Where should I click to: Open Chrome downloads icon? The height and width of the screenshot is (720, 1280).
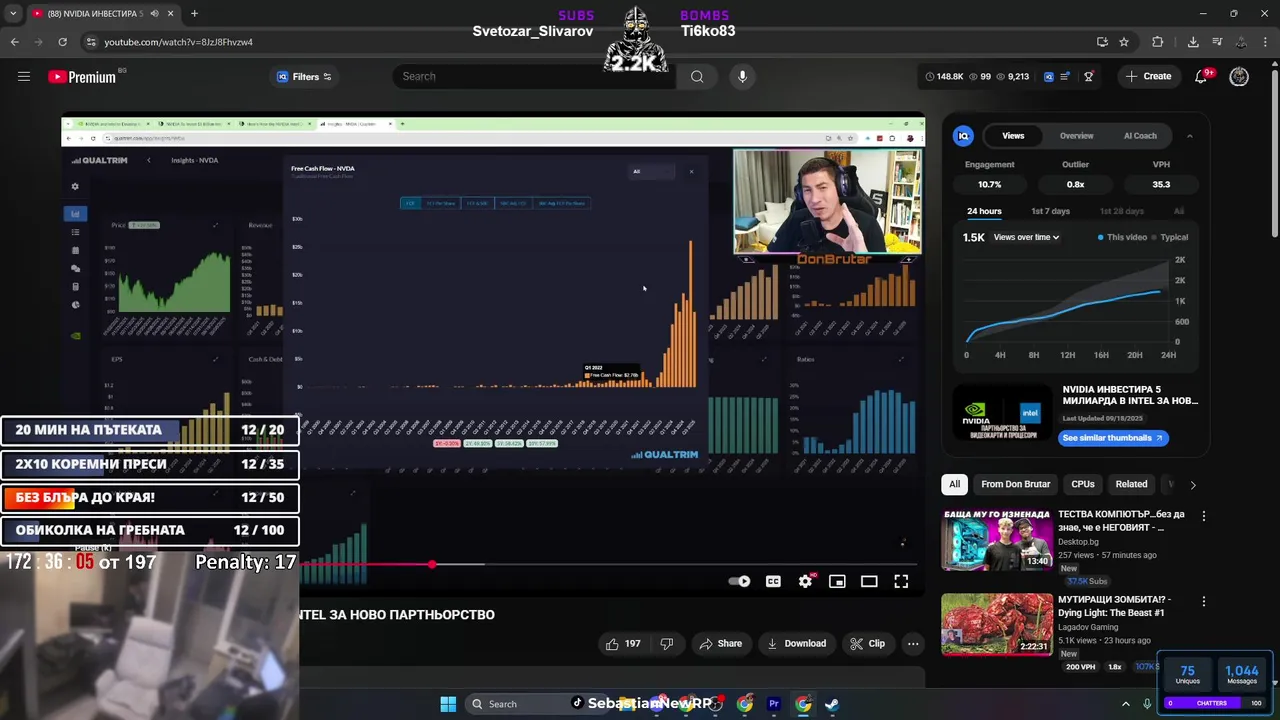coord(1193,42)
